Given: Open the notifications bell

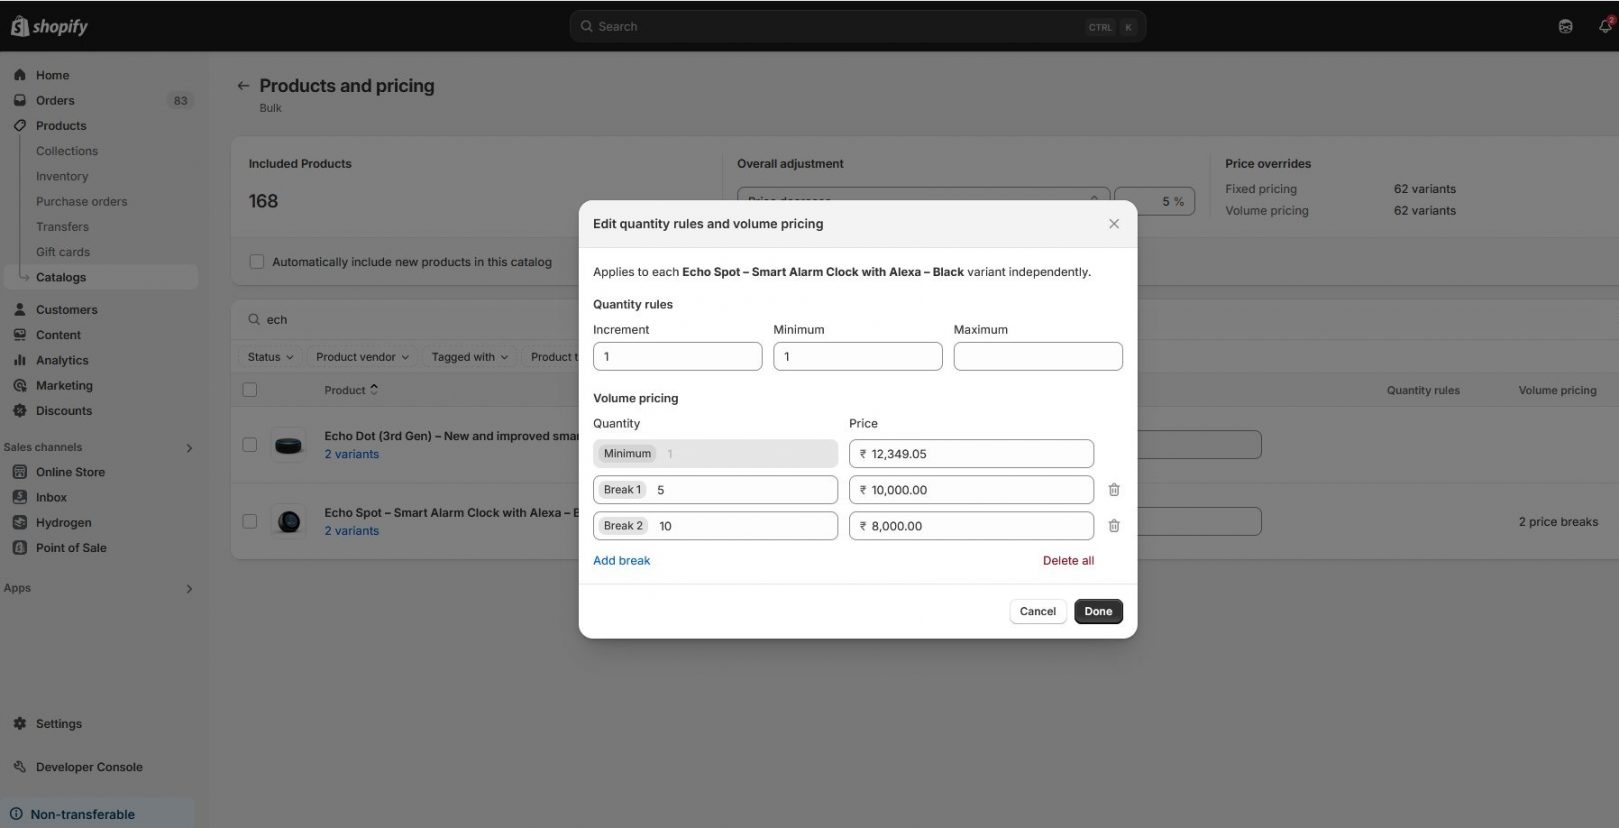Looking at the screenshot, I should pyautogui.click(x=1604, y=26).
